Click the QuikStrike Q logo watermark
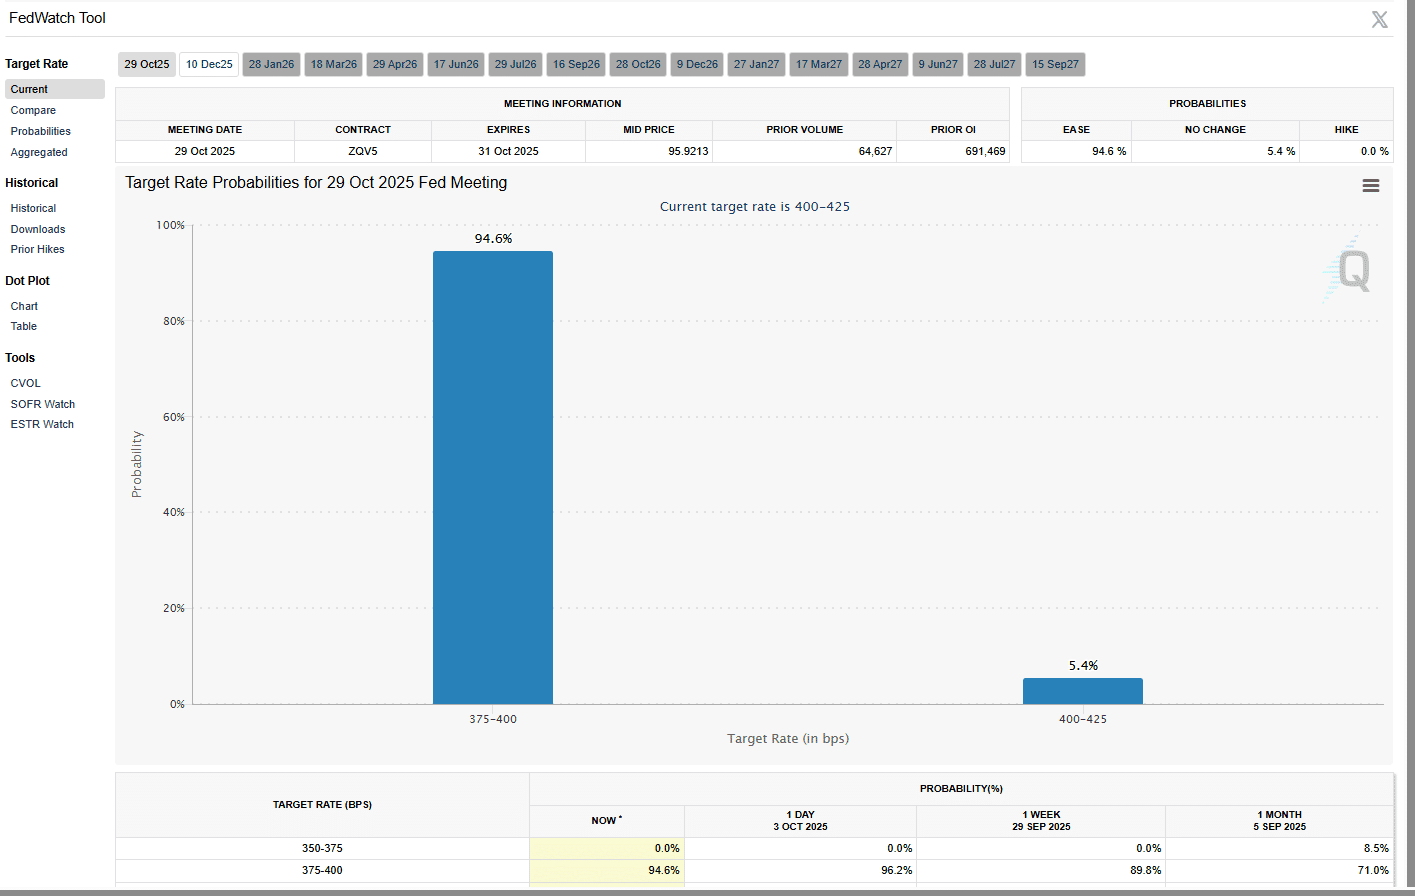1415x896 pixels. tap(1351, 270)
